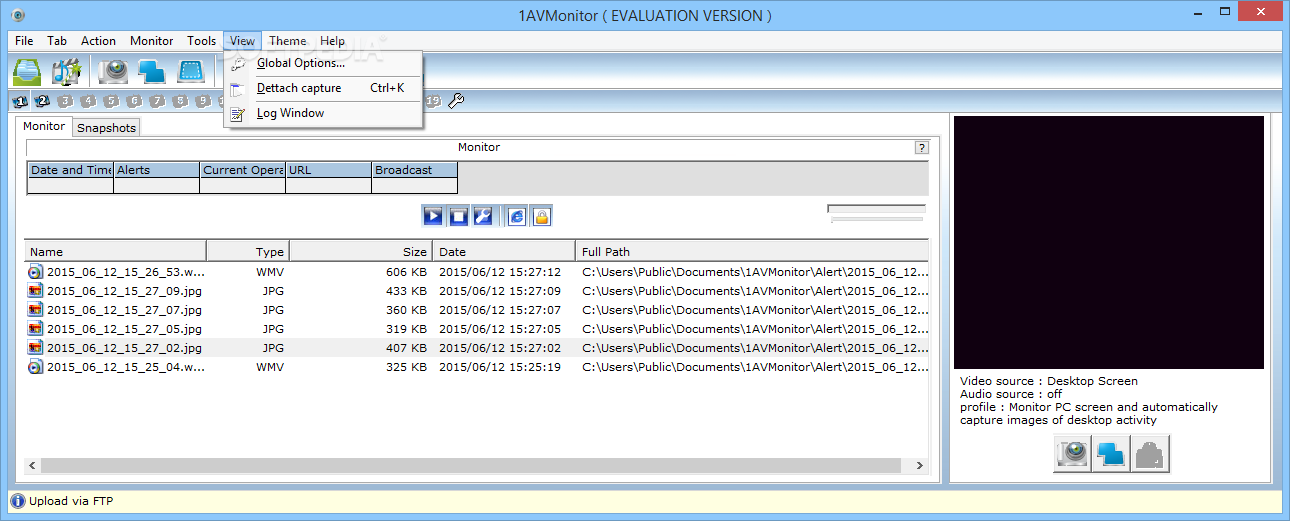Stop monitoring with the stop button
Image resolution: width=1290 pixels, height=521 pixels.
pyautogui.click(x=458, y=216)
